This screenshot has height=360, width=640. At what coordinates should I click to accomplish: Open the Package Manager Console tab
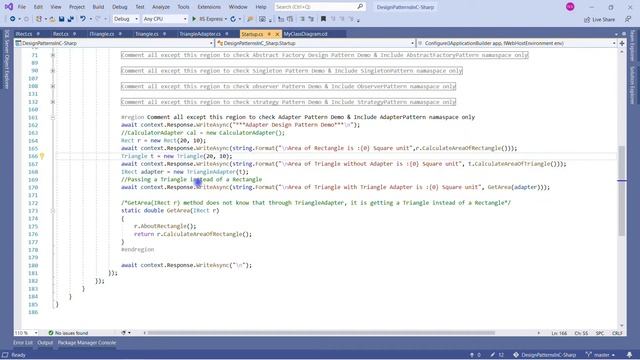87,343
